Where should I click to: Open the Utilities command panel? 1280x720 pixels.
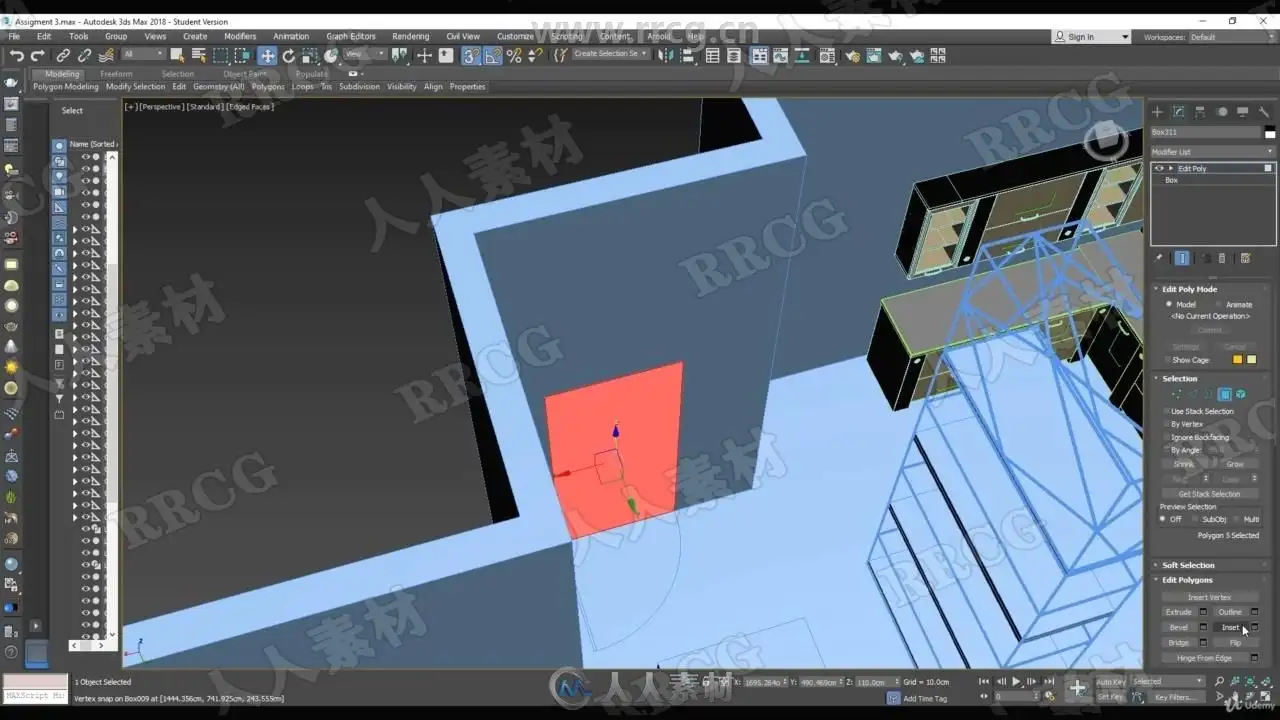[1264, 112]
